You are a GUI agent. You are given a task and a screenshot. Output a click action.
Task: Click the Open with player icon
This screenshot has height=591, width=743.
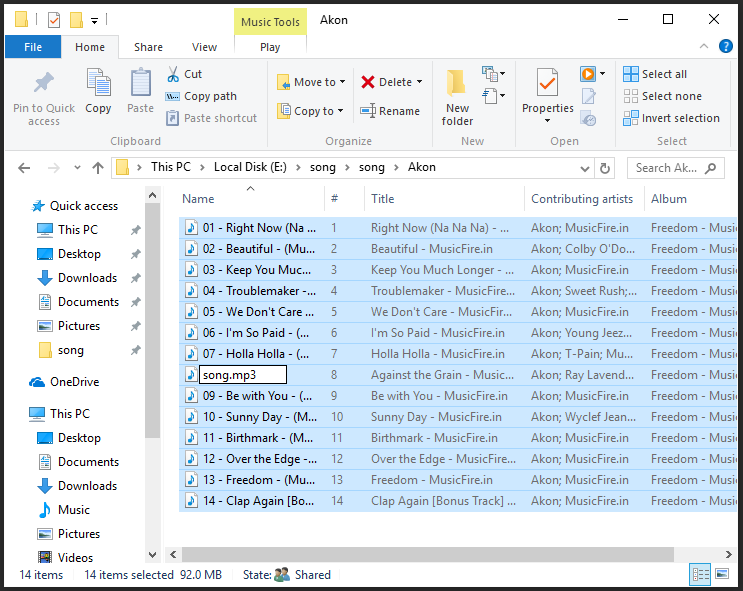tap(588, 73)
